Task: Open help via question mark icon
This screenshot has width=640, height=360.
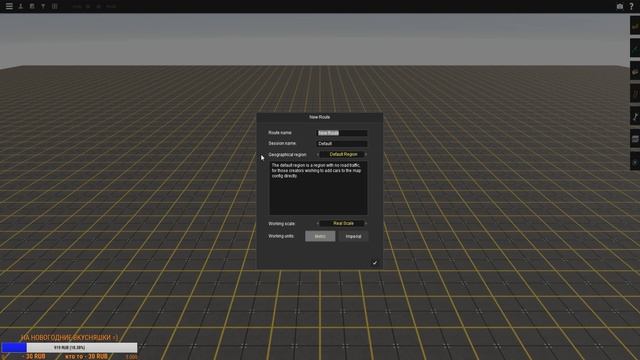Action: point(631,6)
